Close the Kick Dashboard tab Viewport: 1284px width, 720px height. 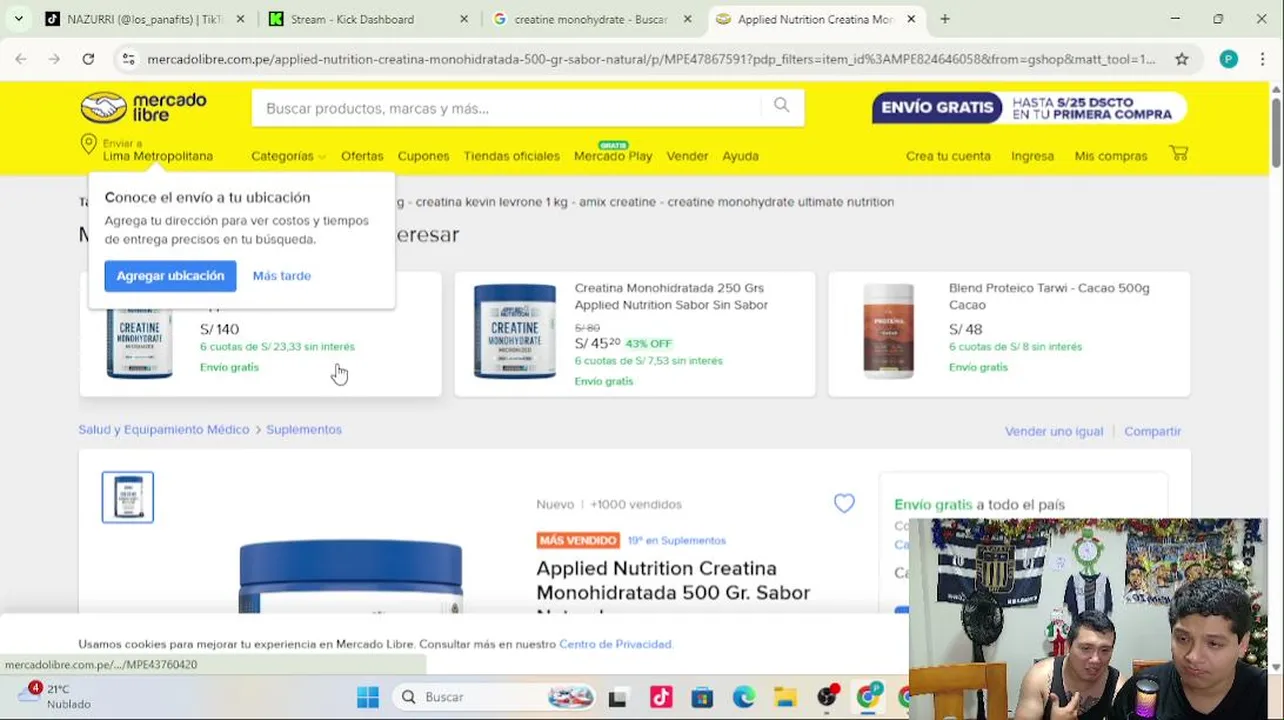pos(464,19)
